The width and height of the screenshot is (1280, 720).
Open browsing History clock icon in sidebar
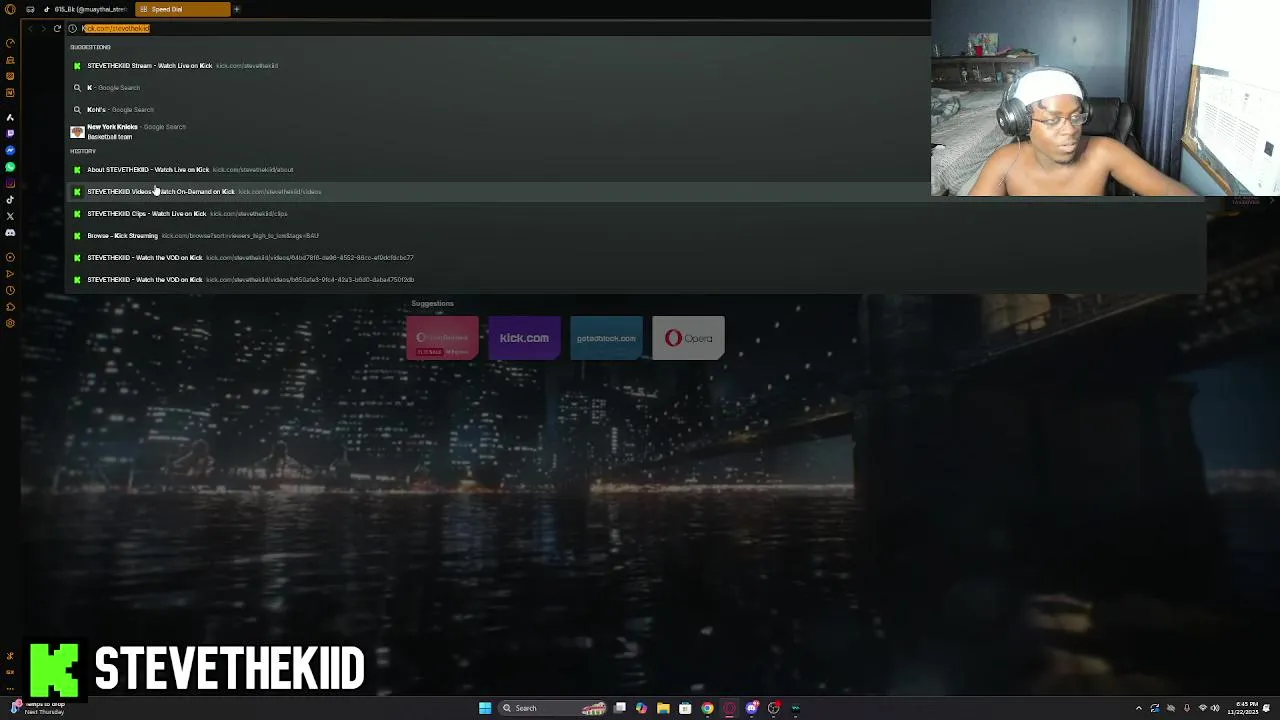coord(10,290)
